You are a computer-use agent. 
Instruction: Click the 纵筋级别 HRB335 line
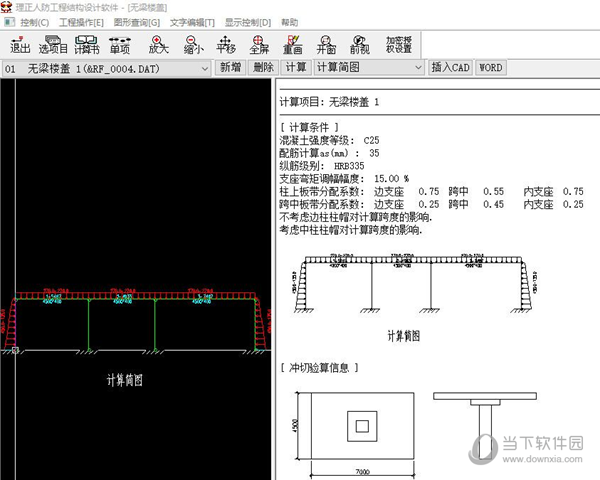click(x=322, y=166)
